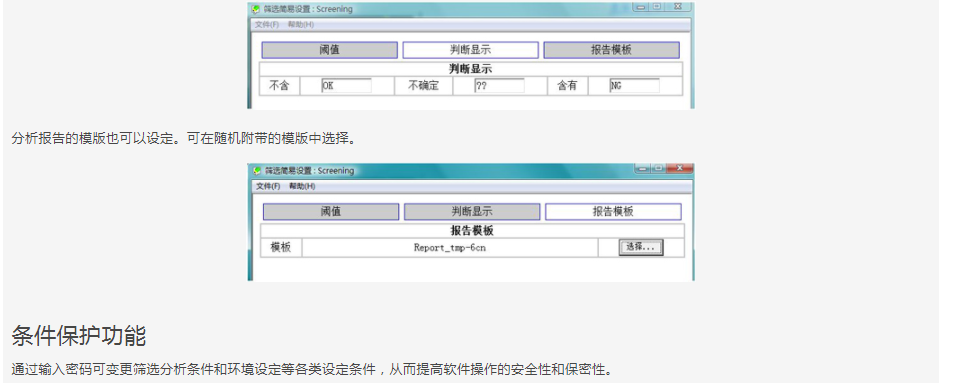Select 判断显示 tab in upper Screening window
This screenshot has width=961, height=383.
click(x=471, y=50)
